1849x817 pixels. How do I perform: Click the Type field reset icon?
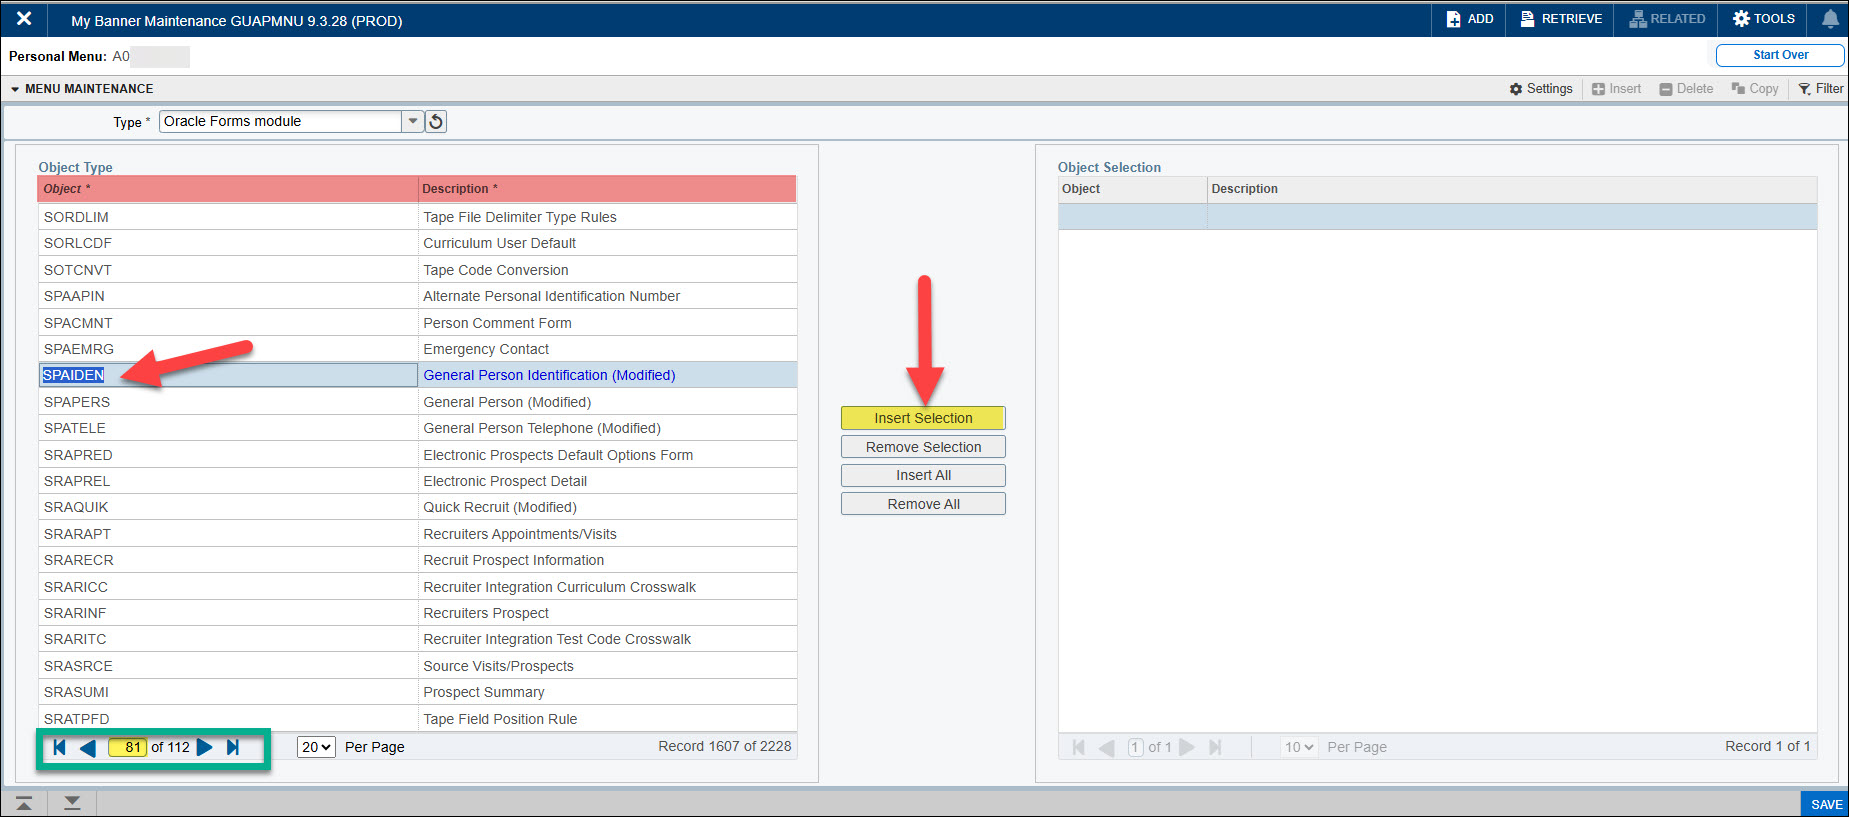pyautogui.click(x=436, y=122)
